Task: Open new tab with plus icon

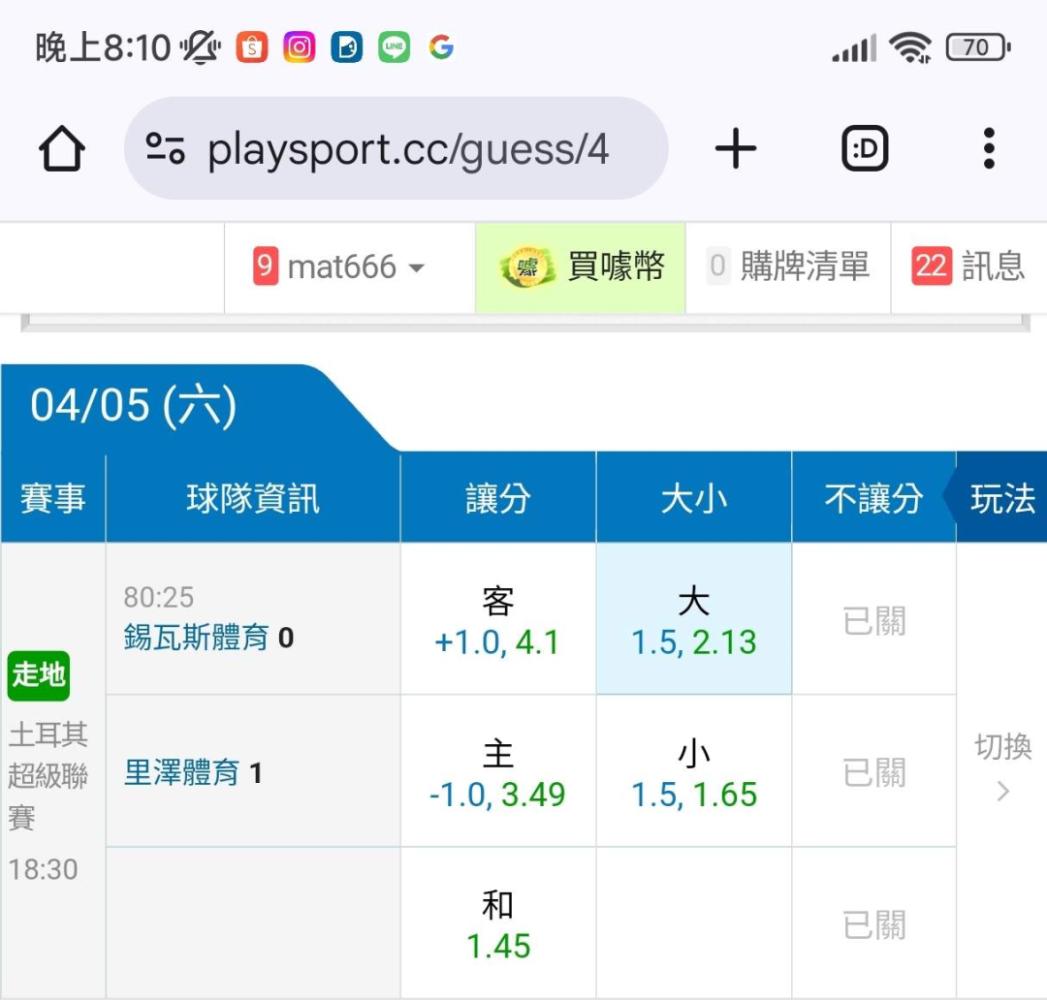Action: point(735,150)
